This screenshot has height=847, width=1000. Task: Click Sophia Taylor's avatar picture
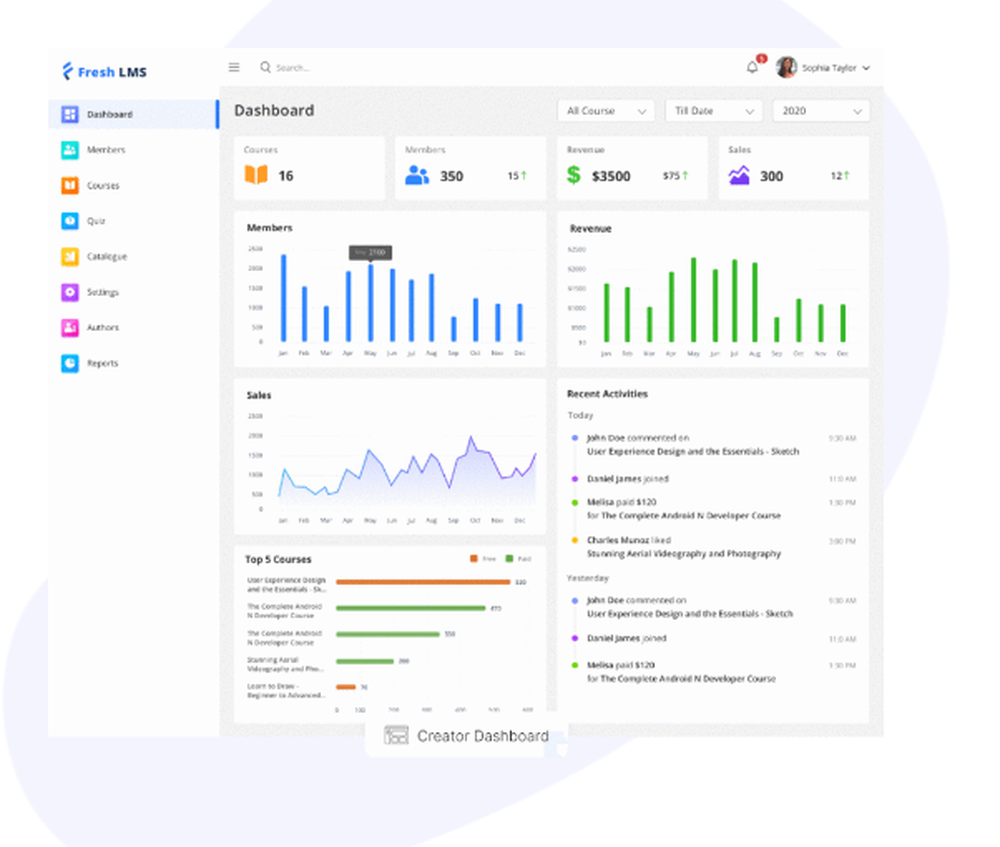click(x=786, y=67)
